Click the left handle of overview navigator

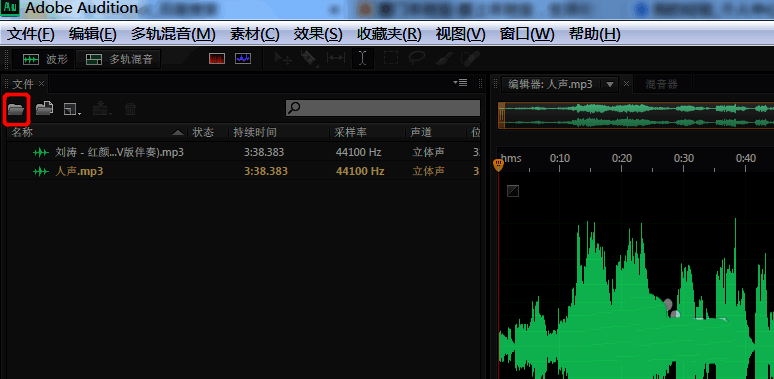tap(501, 115)
